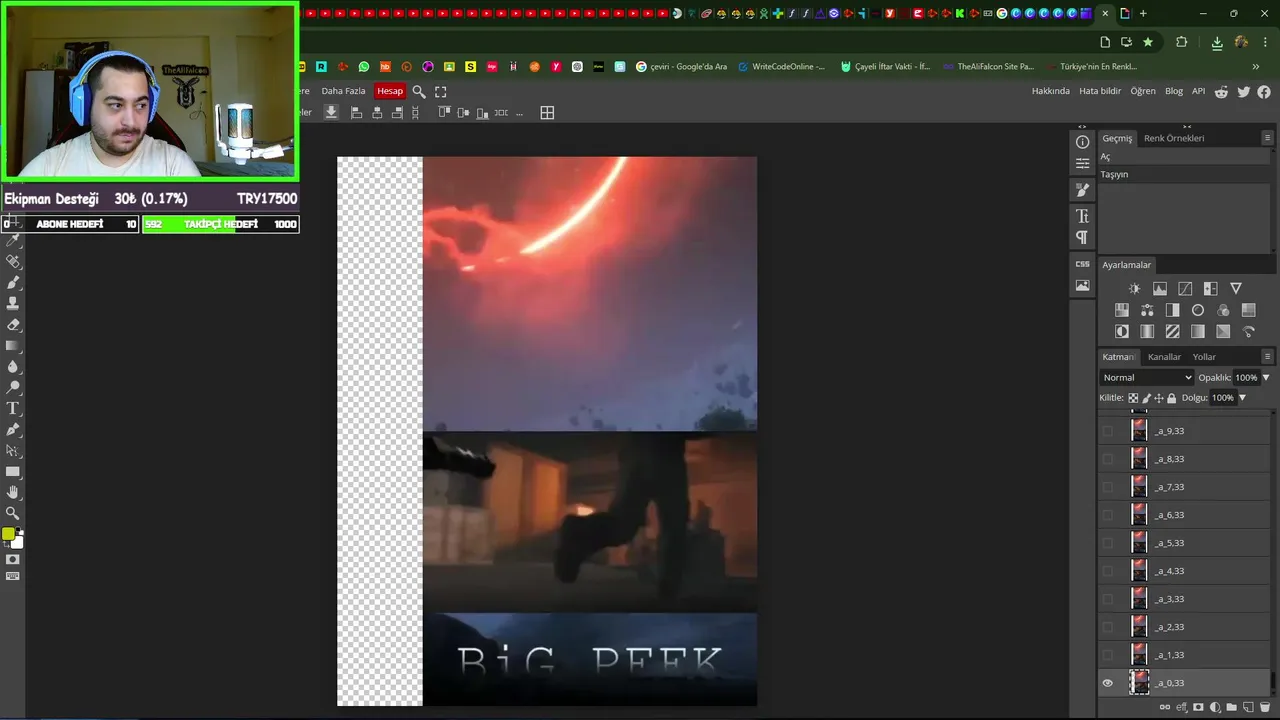Switch to the Yollar tab
This screenshot has height=720, width=1280.
click(x=1204, y=357)
